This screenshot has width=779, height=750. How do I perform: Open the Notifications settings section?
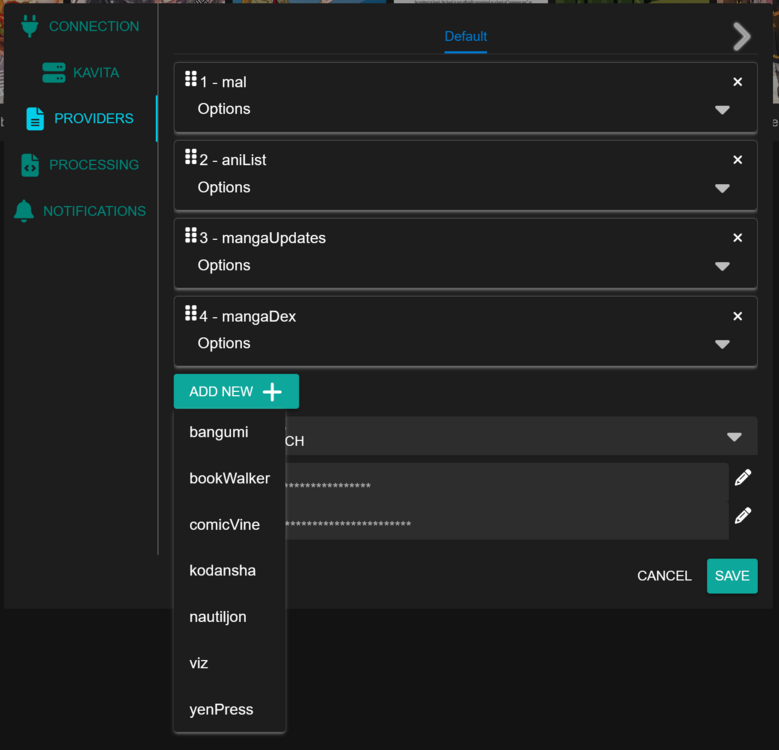[x=79, y=211]
